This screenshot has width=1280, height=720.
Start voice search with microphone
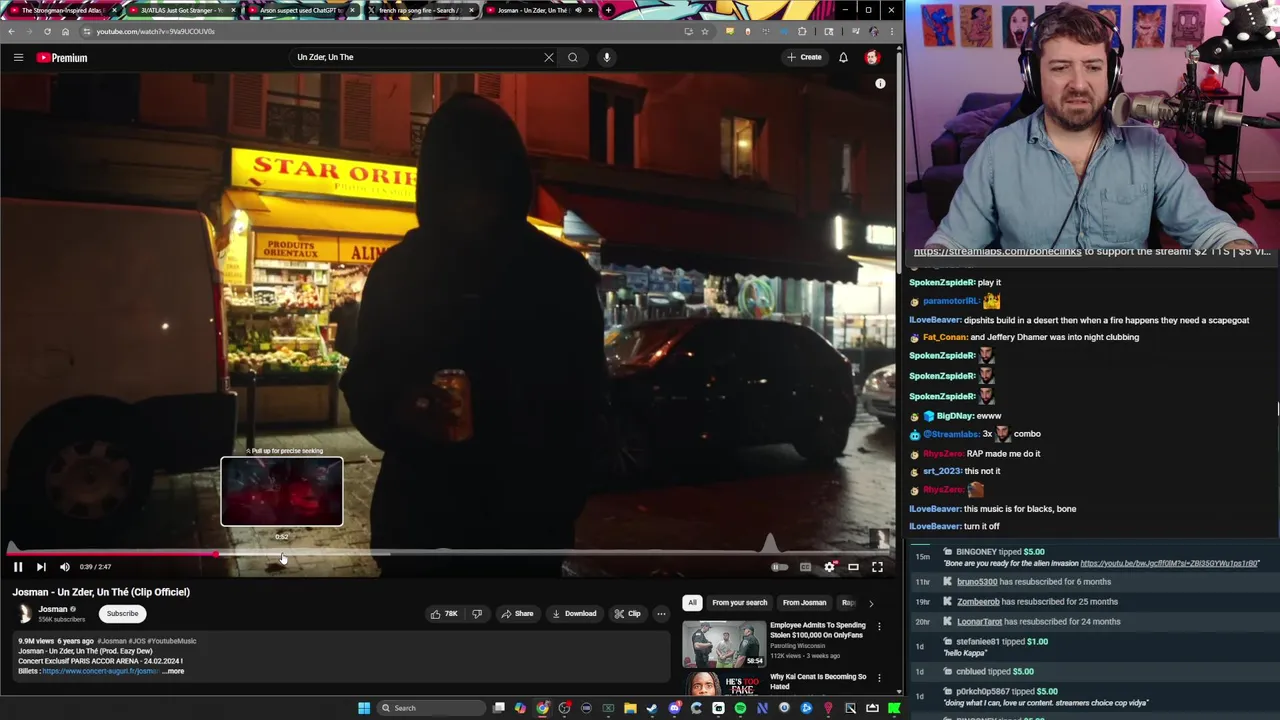(606, 57)
